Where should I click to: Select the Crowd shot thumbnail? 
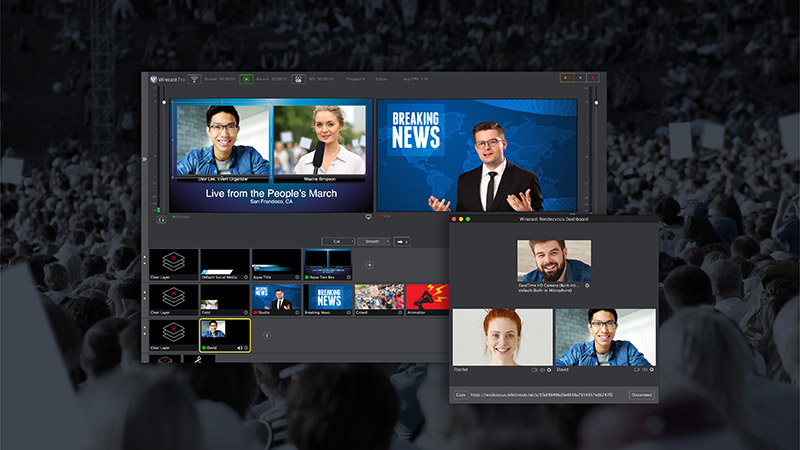click(379, 299)
